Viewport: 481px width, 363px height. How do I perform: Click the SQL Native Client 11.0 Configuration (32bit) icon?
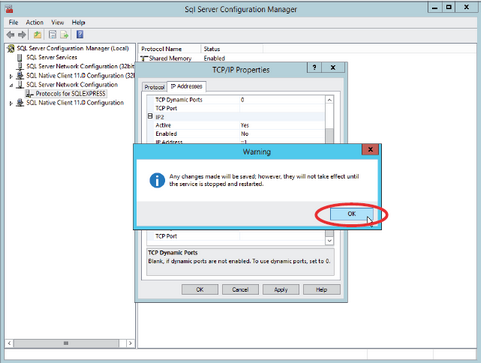click(x=20, y=76)
